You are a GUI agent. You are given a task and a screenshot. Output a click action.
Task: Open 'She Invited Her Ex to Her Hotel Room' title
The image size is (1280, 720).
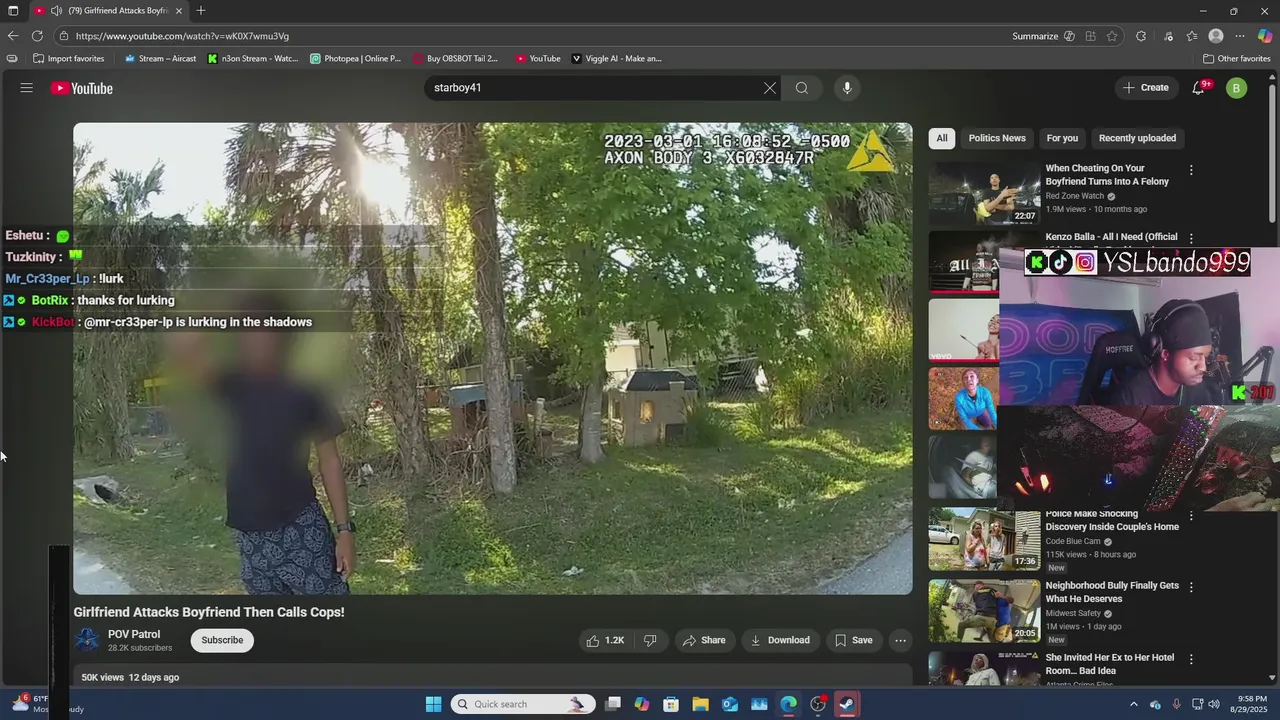(x=1110, y=664)
